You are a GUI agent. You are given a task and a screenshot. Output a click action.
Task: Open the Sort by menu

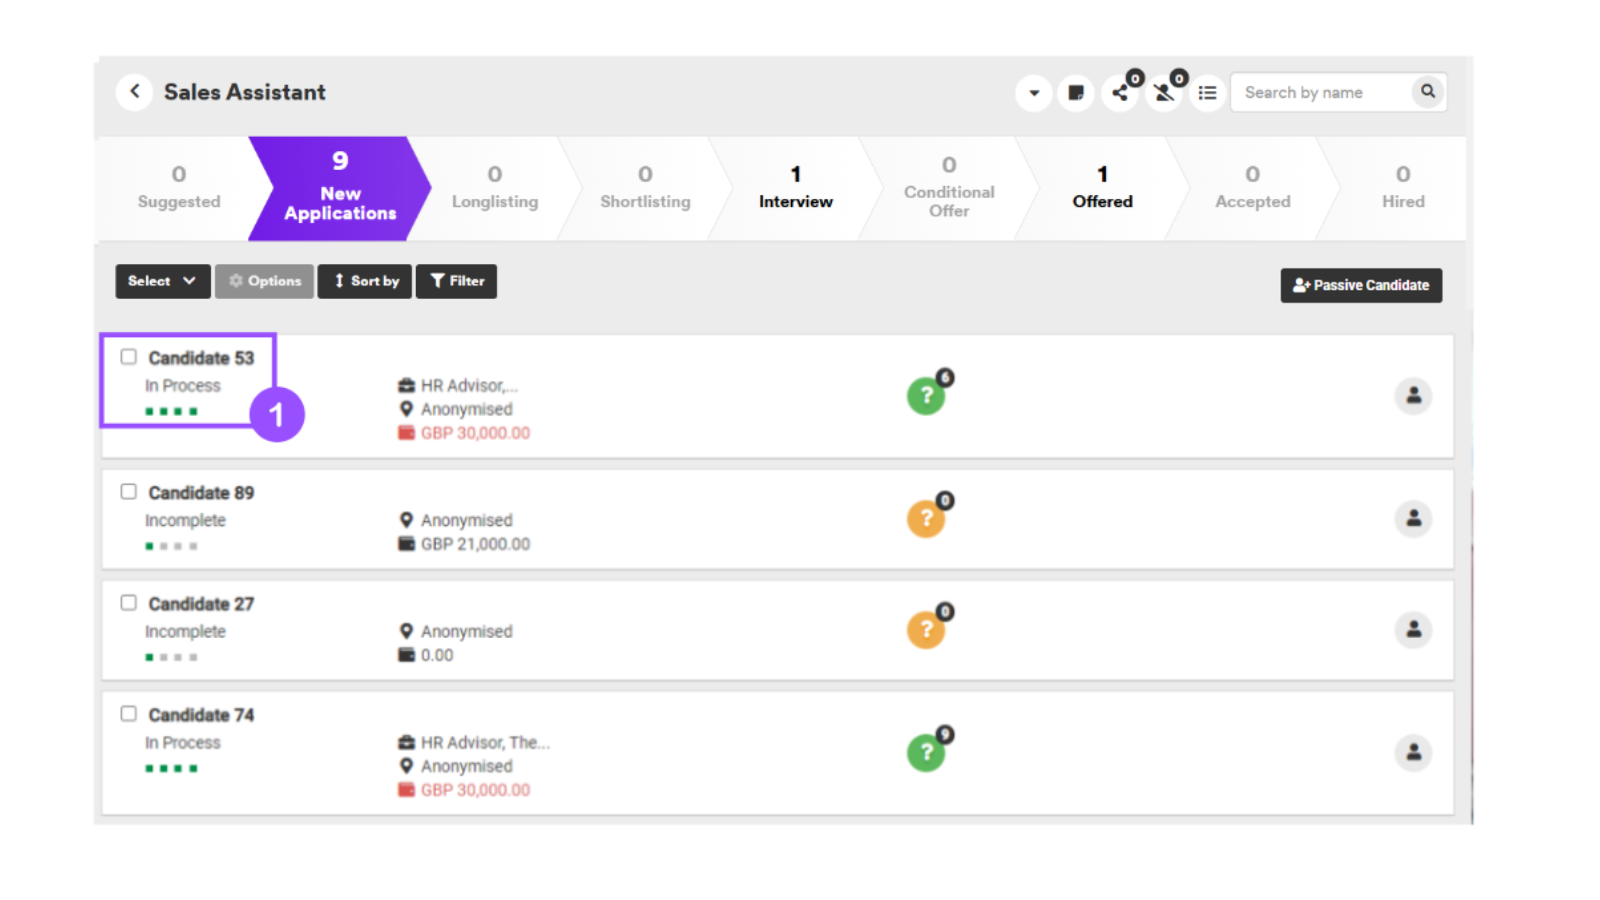click(x=365, y=282)
